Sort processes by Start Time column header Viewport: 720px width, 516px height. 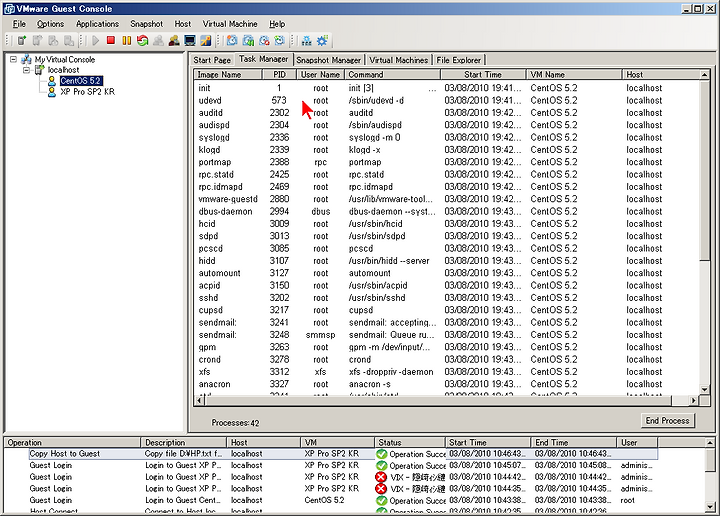tap(483, 74)
